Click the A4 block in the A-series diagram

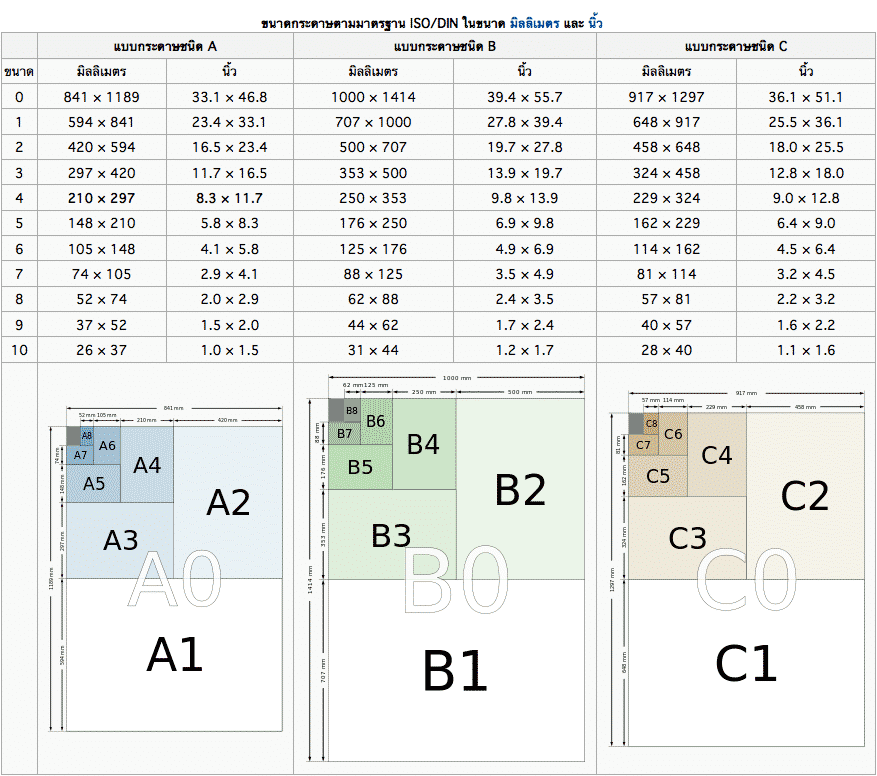[147, 465]
